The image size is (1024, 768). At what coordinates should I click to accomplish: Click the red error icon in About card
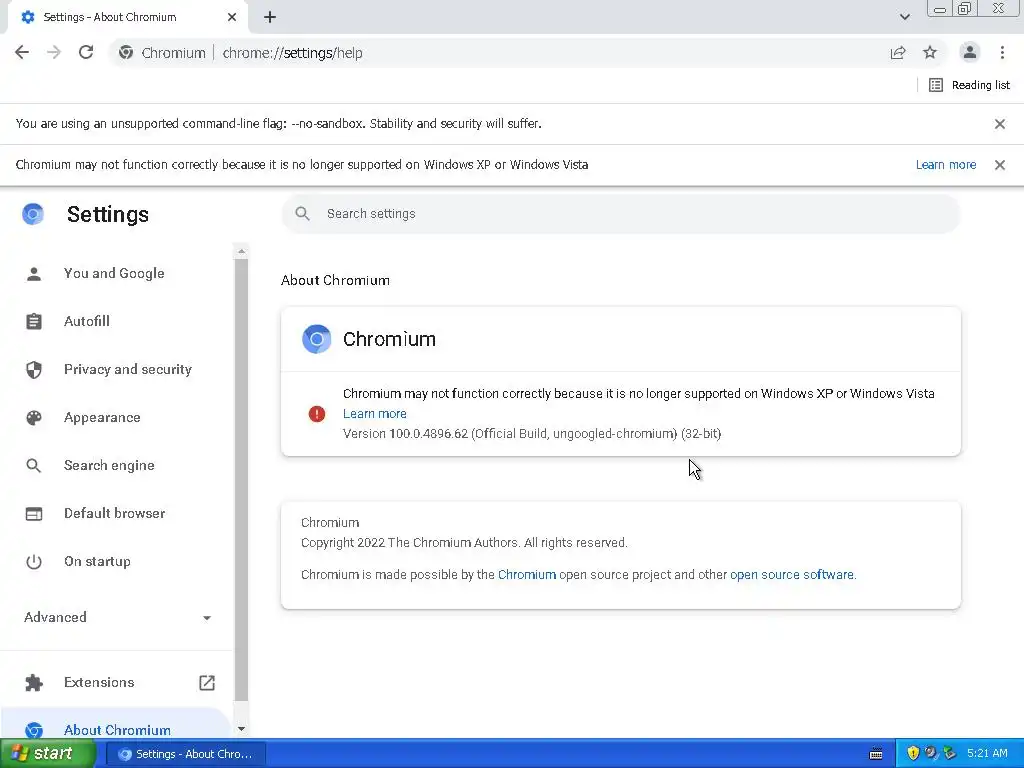(x=317, y=413)
